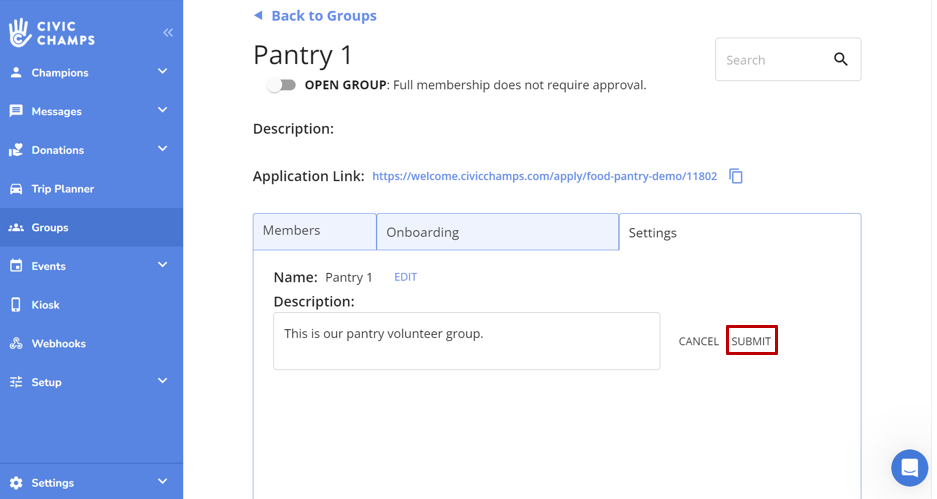Click the Civic Champs hand logo
937x499 pixels.
point(20,32)
